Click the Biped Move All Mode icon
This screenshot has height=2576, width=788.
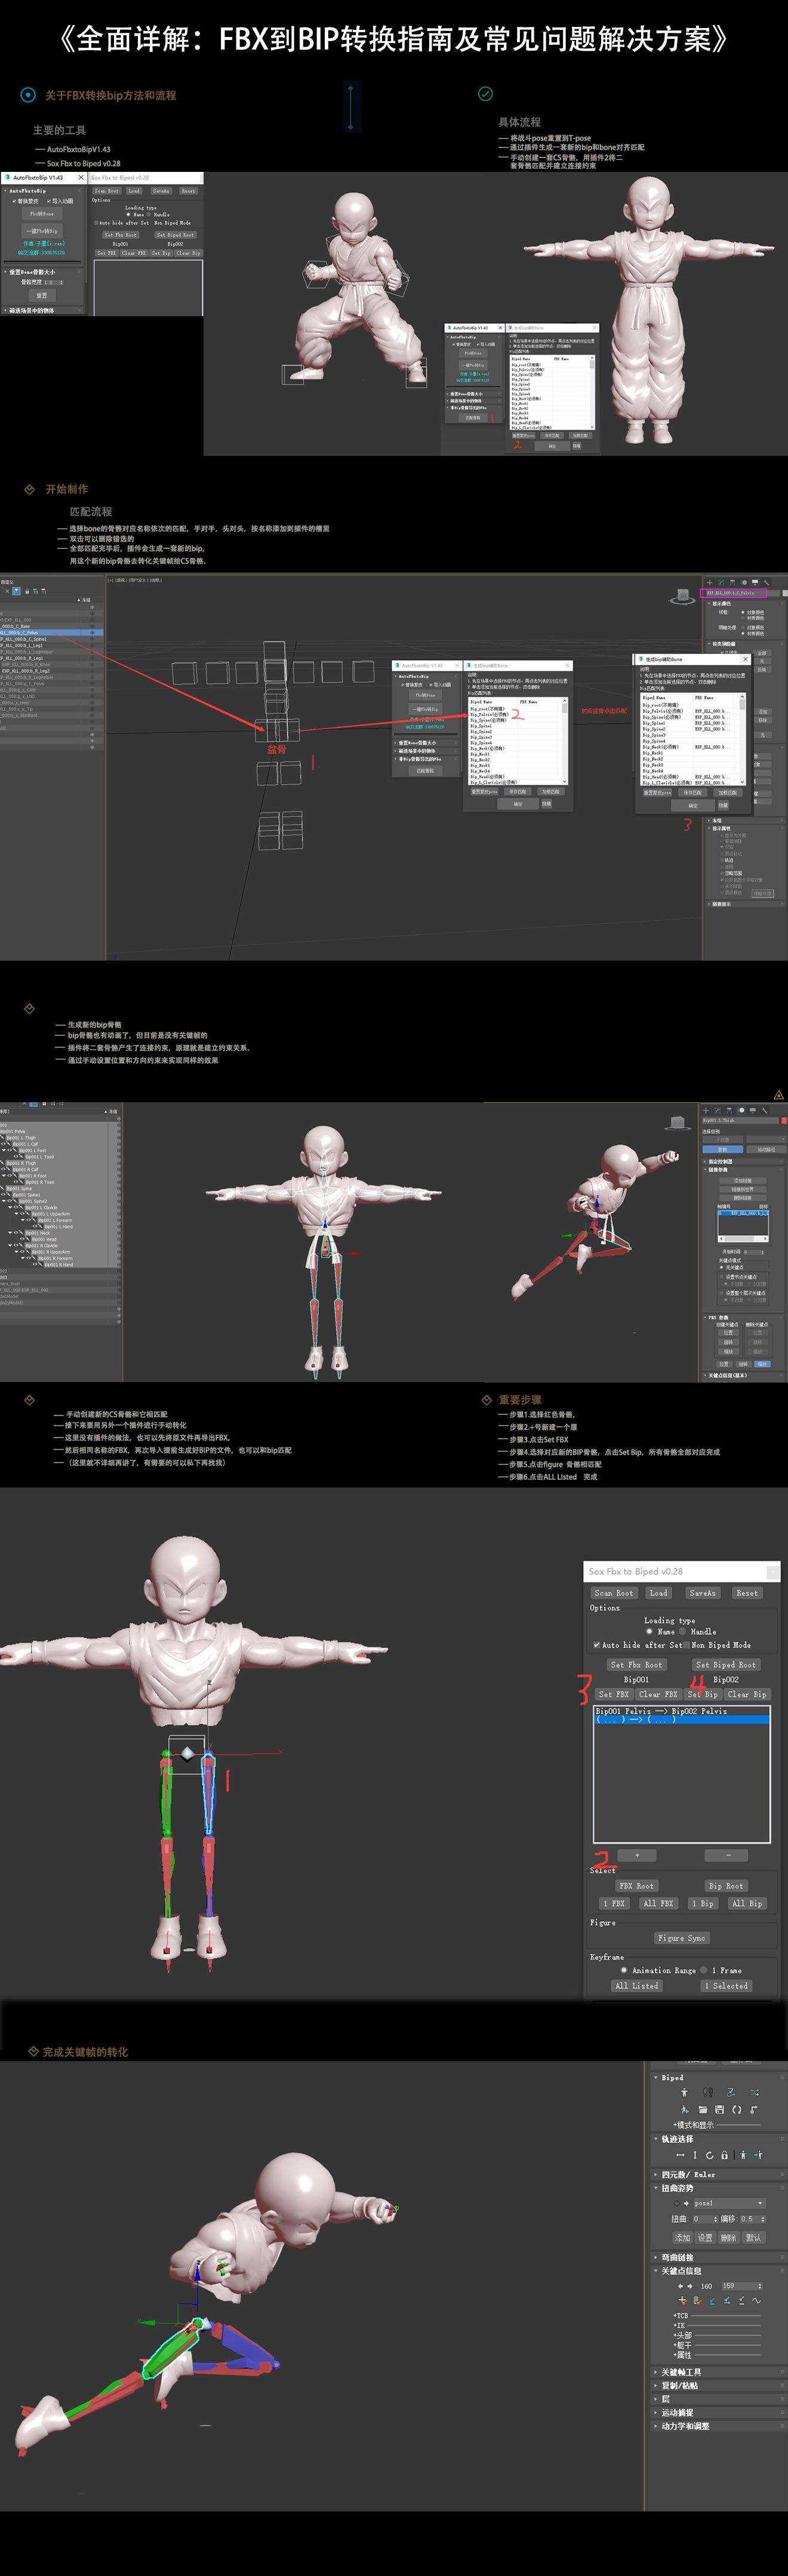(754, 2110)
